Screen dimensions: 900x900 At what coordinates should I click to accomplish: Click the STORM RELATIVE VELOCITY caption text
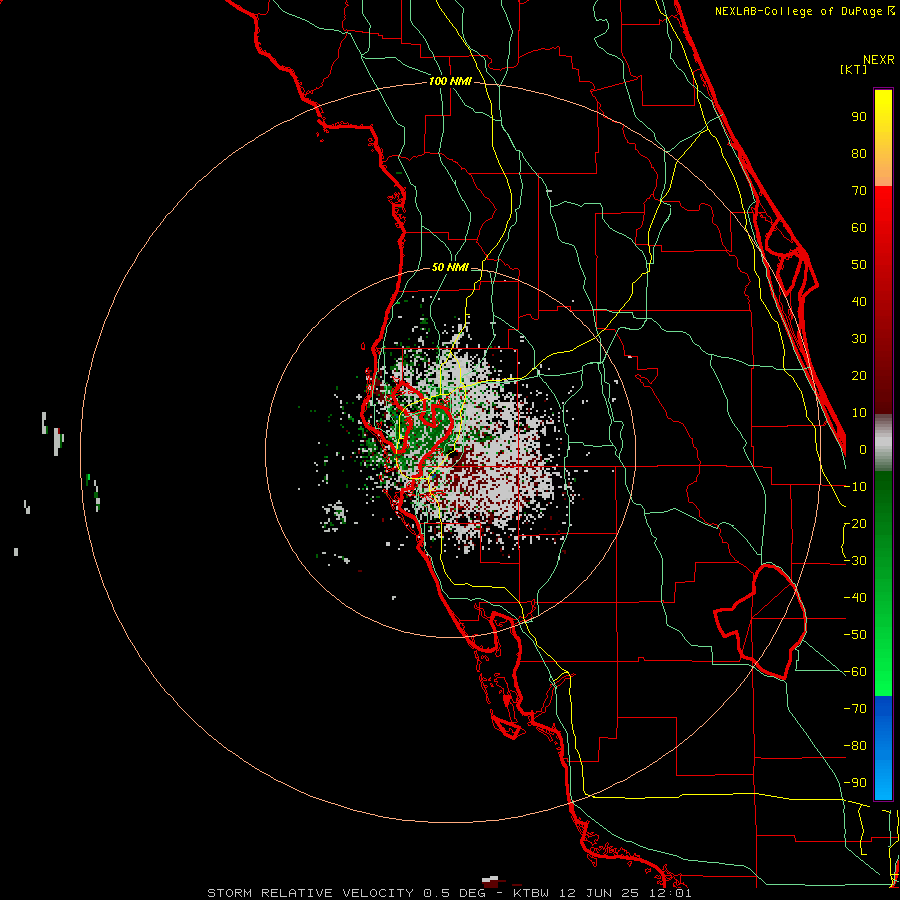pos(310,893)
